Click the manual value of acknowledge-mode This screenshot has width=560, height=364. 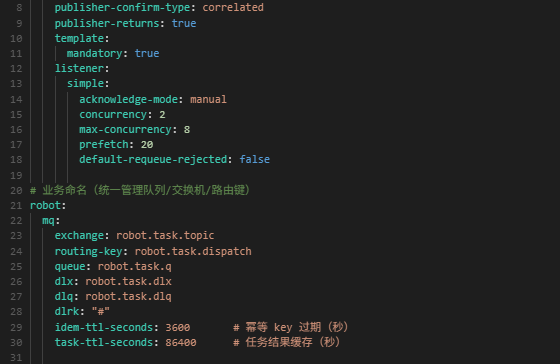208,99
